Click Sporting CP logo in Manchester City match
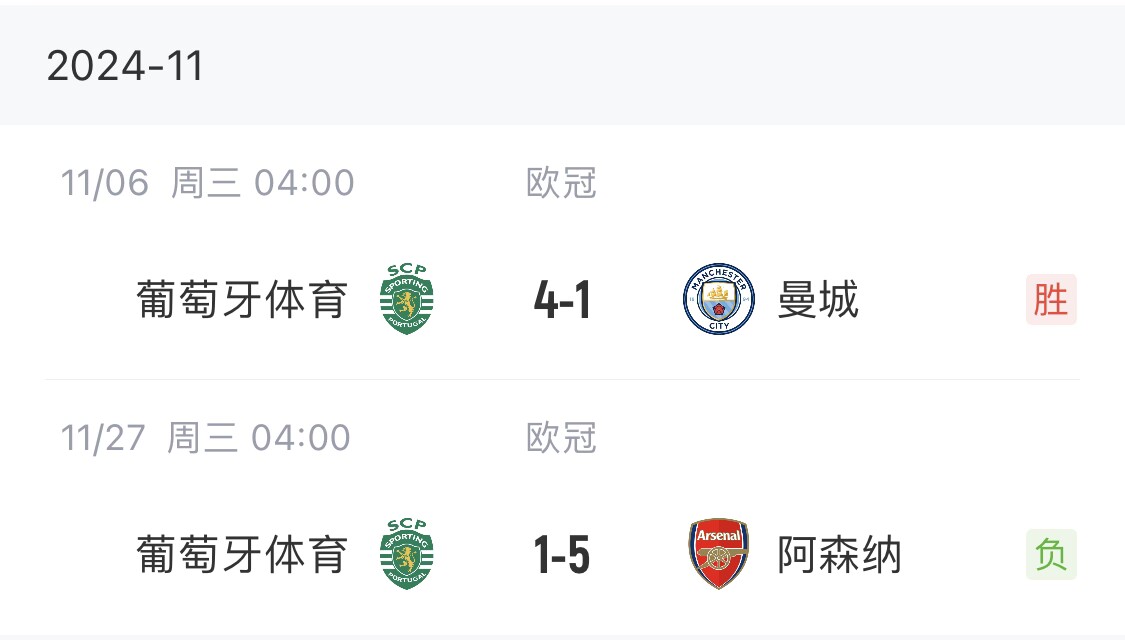Screen dimensions: 1125x640 pos(407,299)
